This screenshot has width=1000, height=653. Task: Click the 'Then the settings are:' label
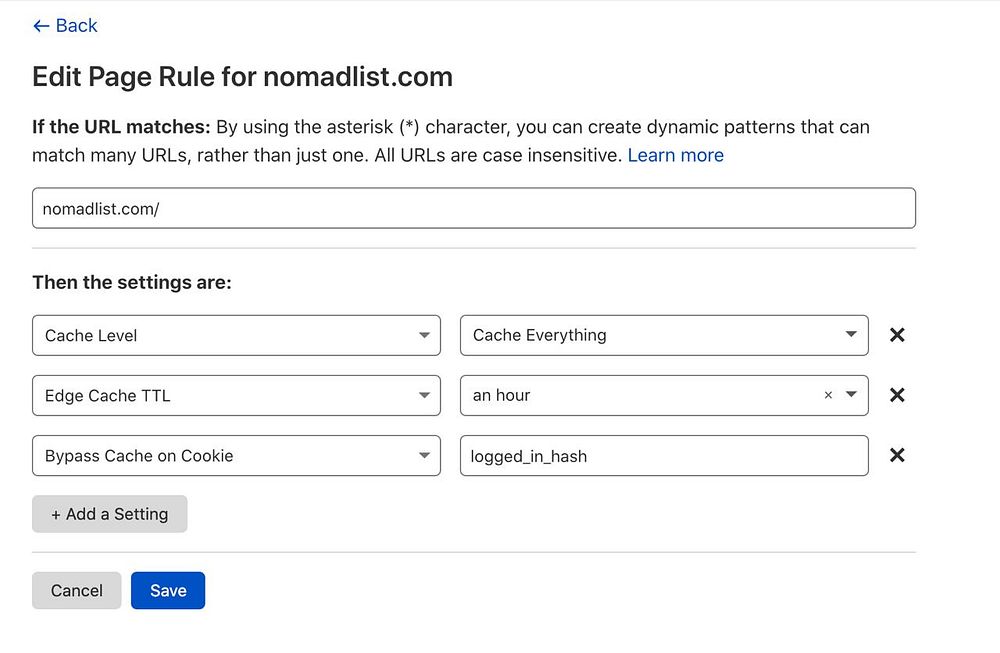[132, 283]
